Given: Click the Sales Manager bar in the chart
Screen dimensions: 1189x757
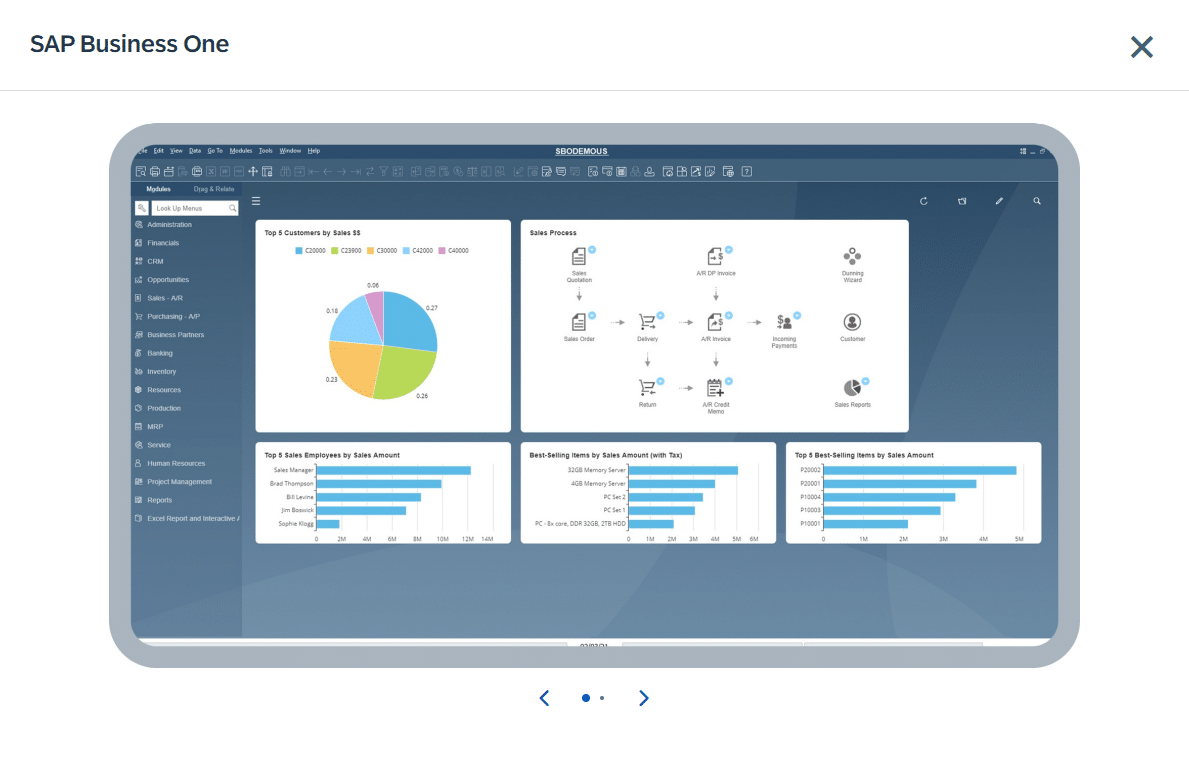Looking at the screenshot, I should (394, 470).
